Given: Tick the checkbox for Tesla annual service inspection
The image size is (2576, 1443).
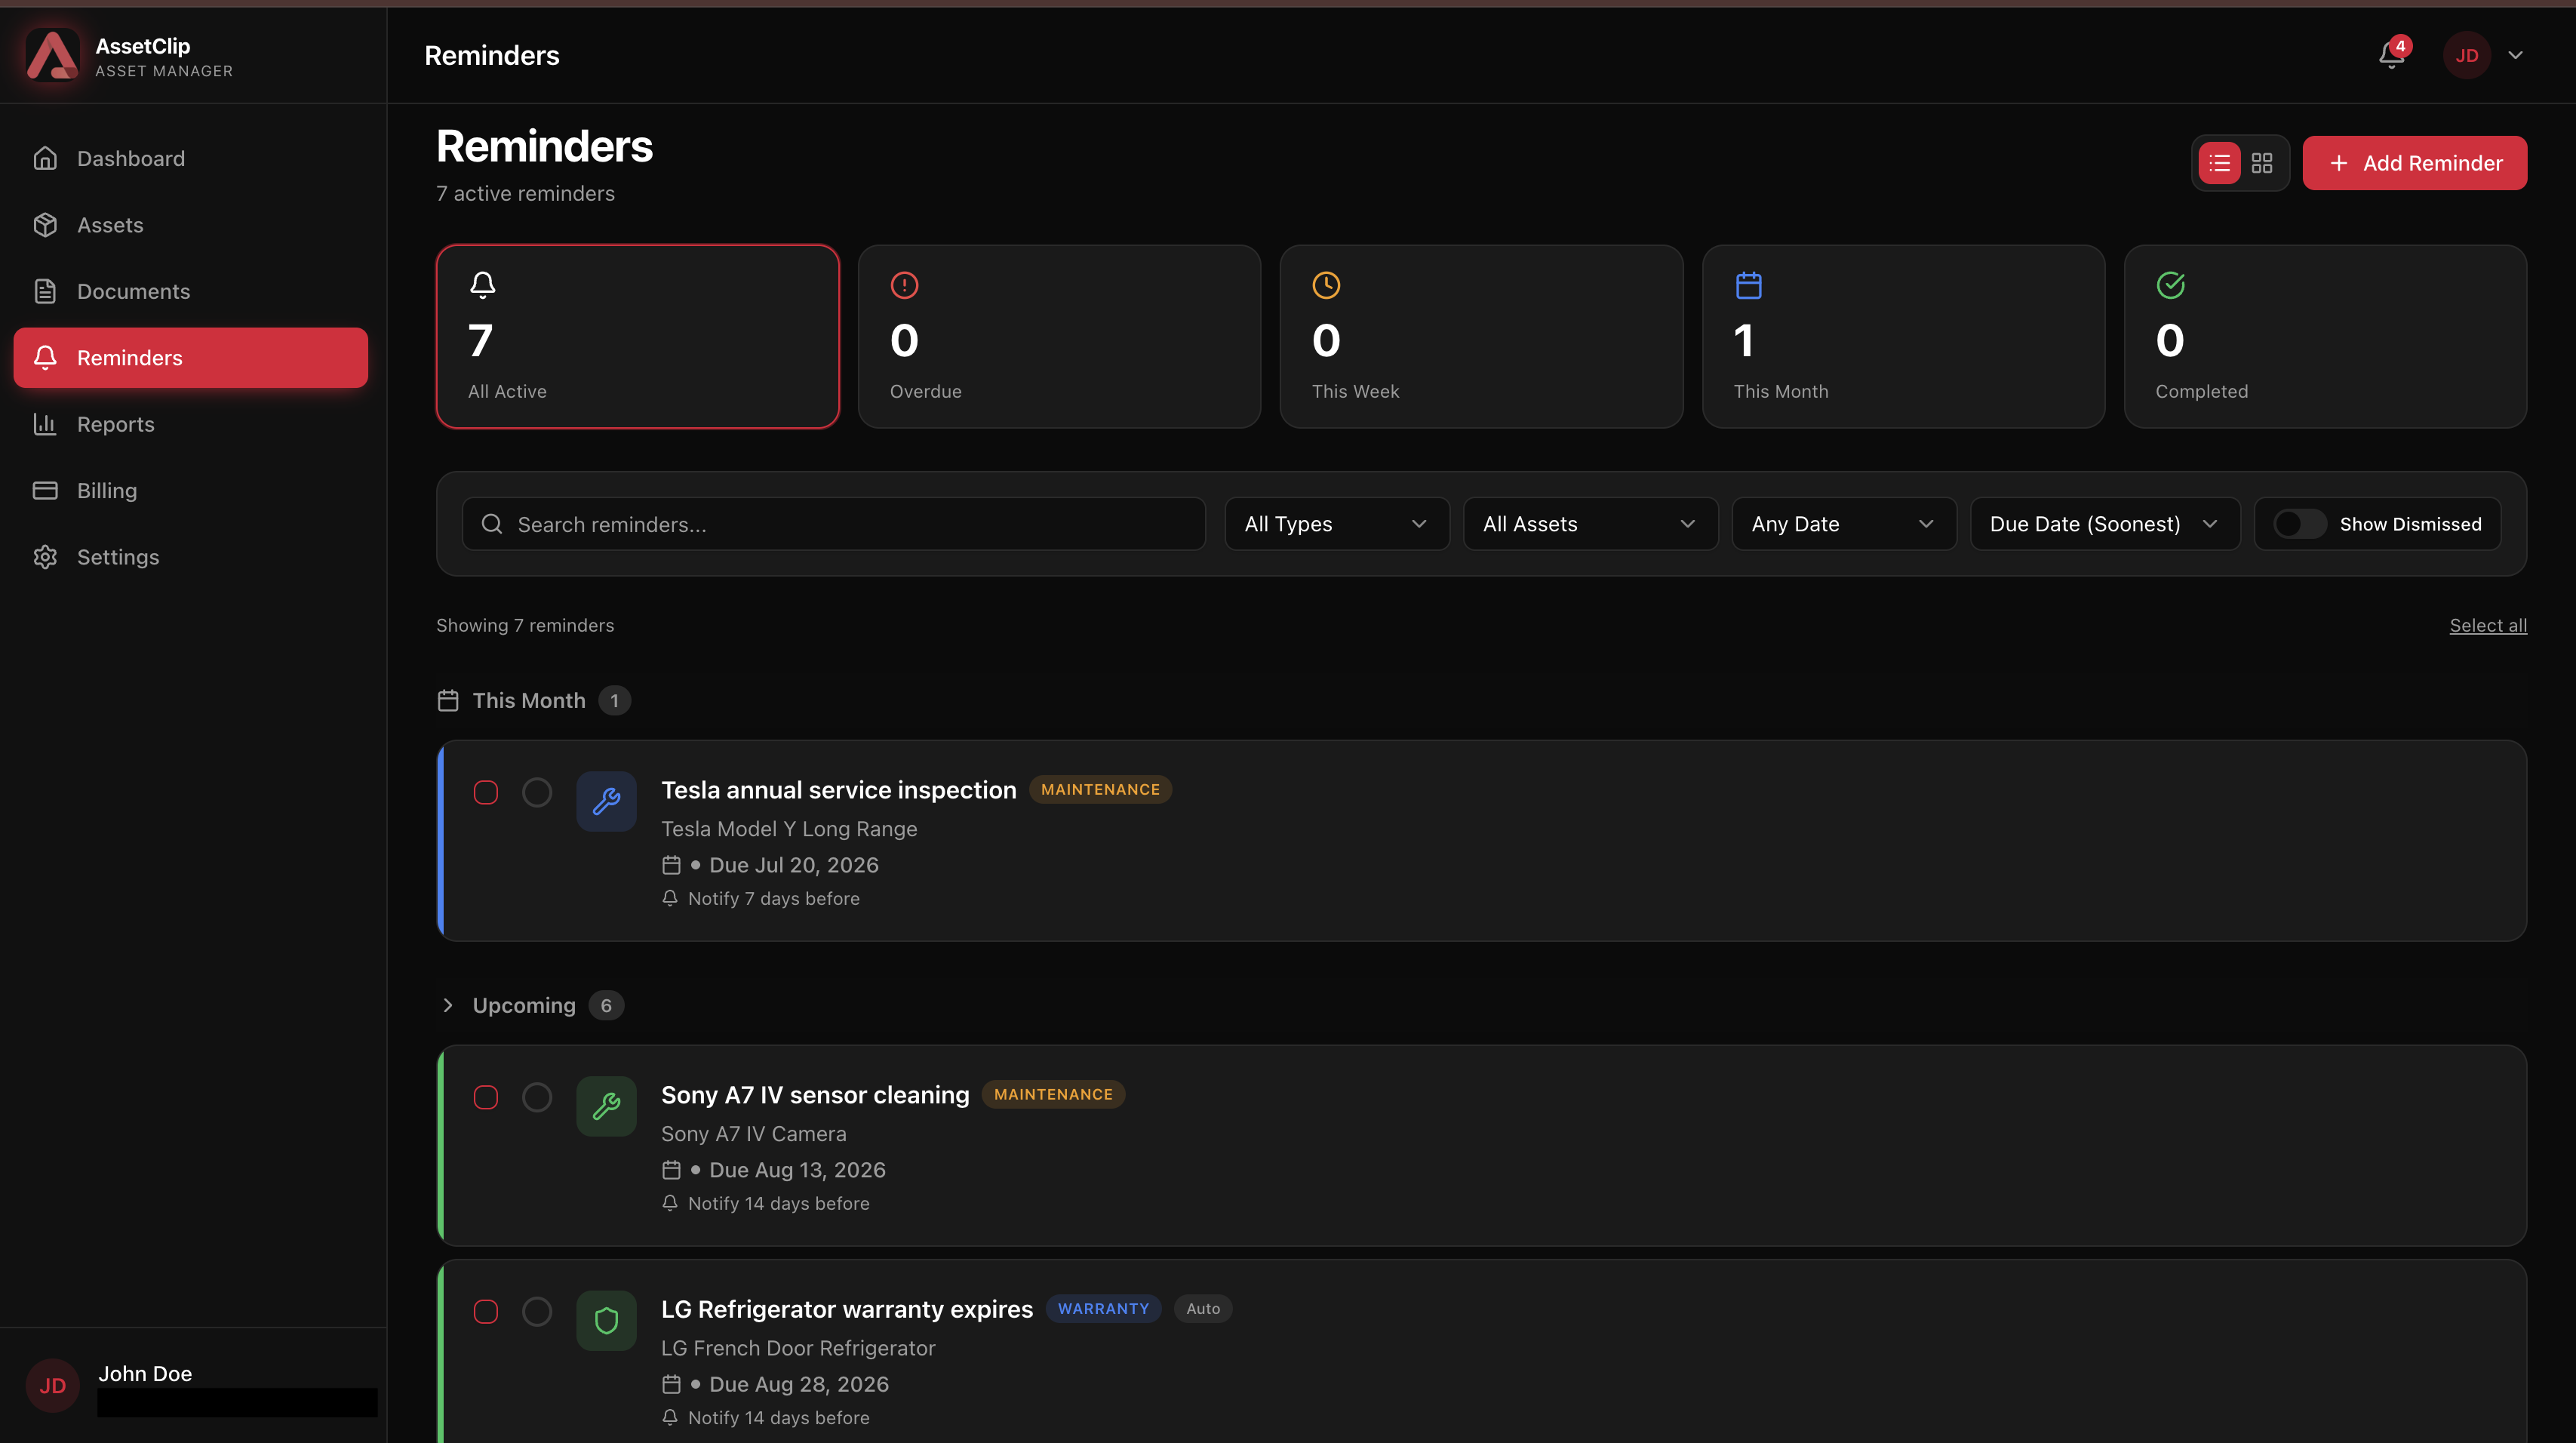Looking at the screenshot, I should [486, 793].
